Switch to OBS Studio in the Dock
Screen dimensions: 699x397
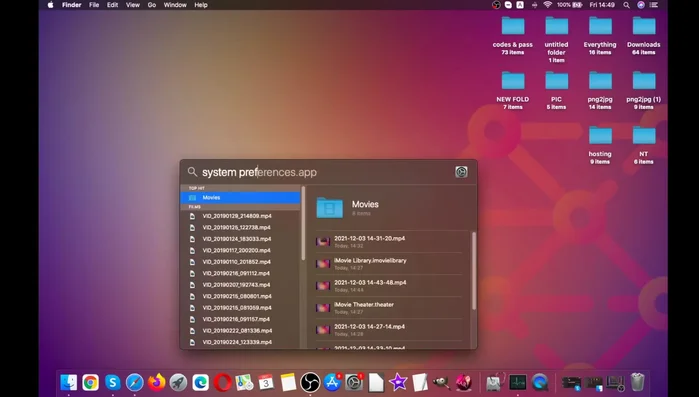[x=310, y=382]
